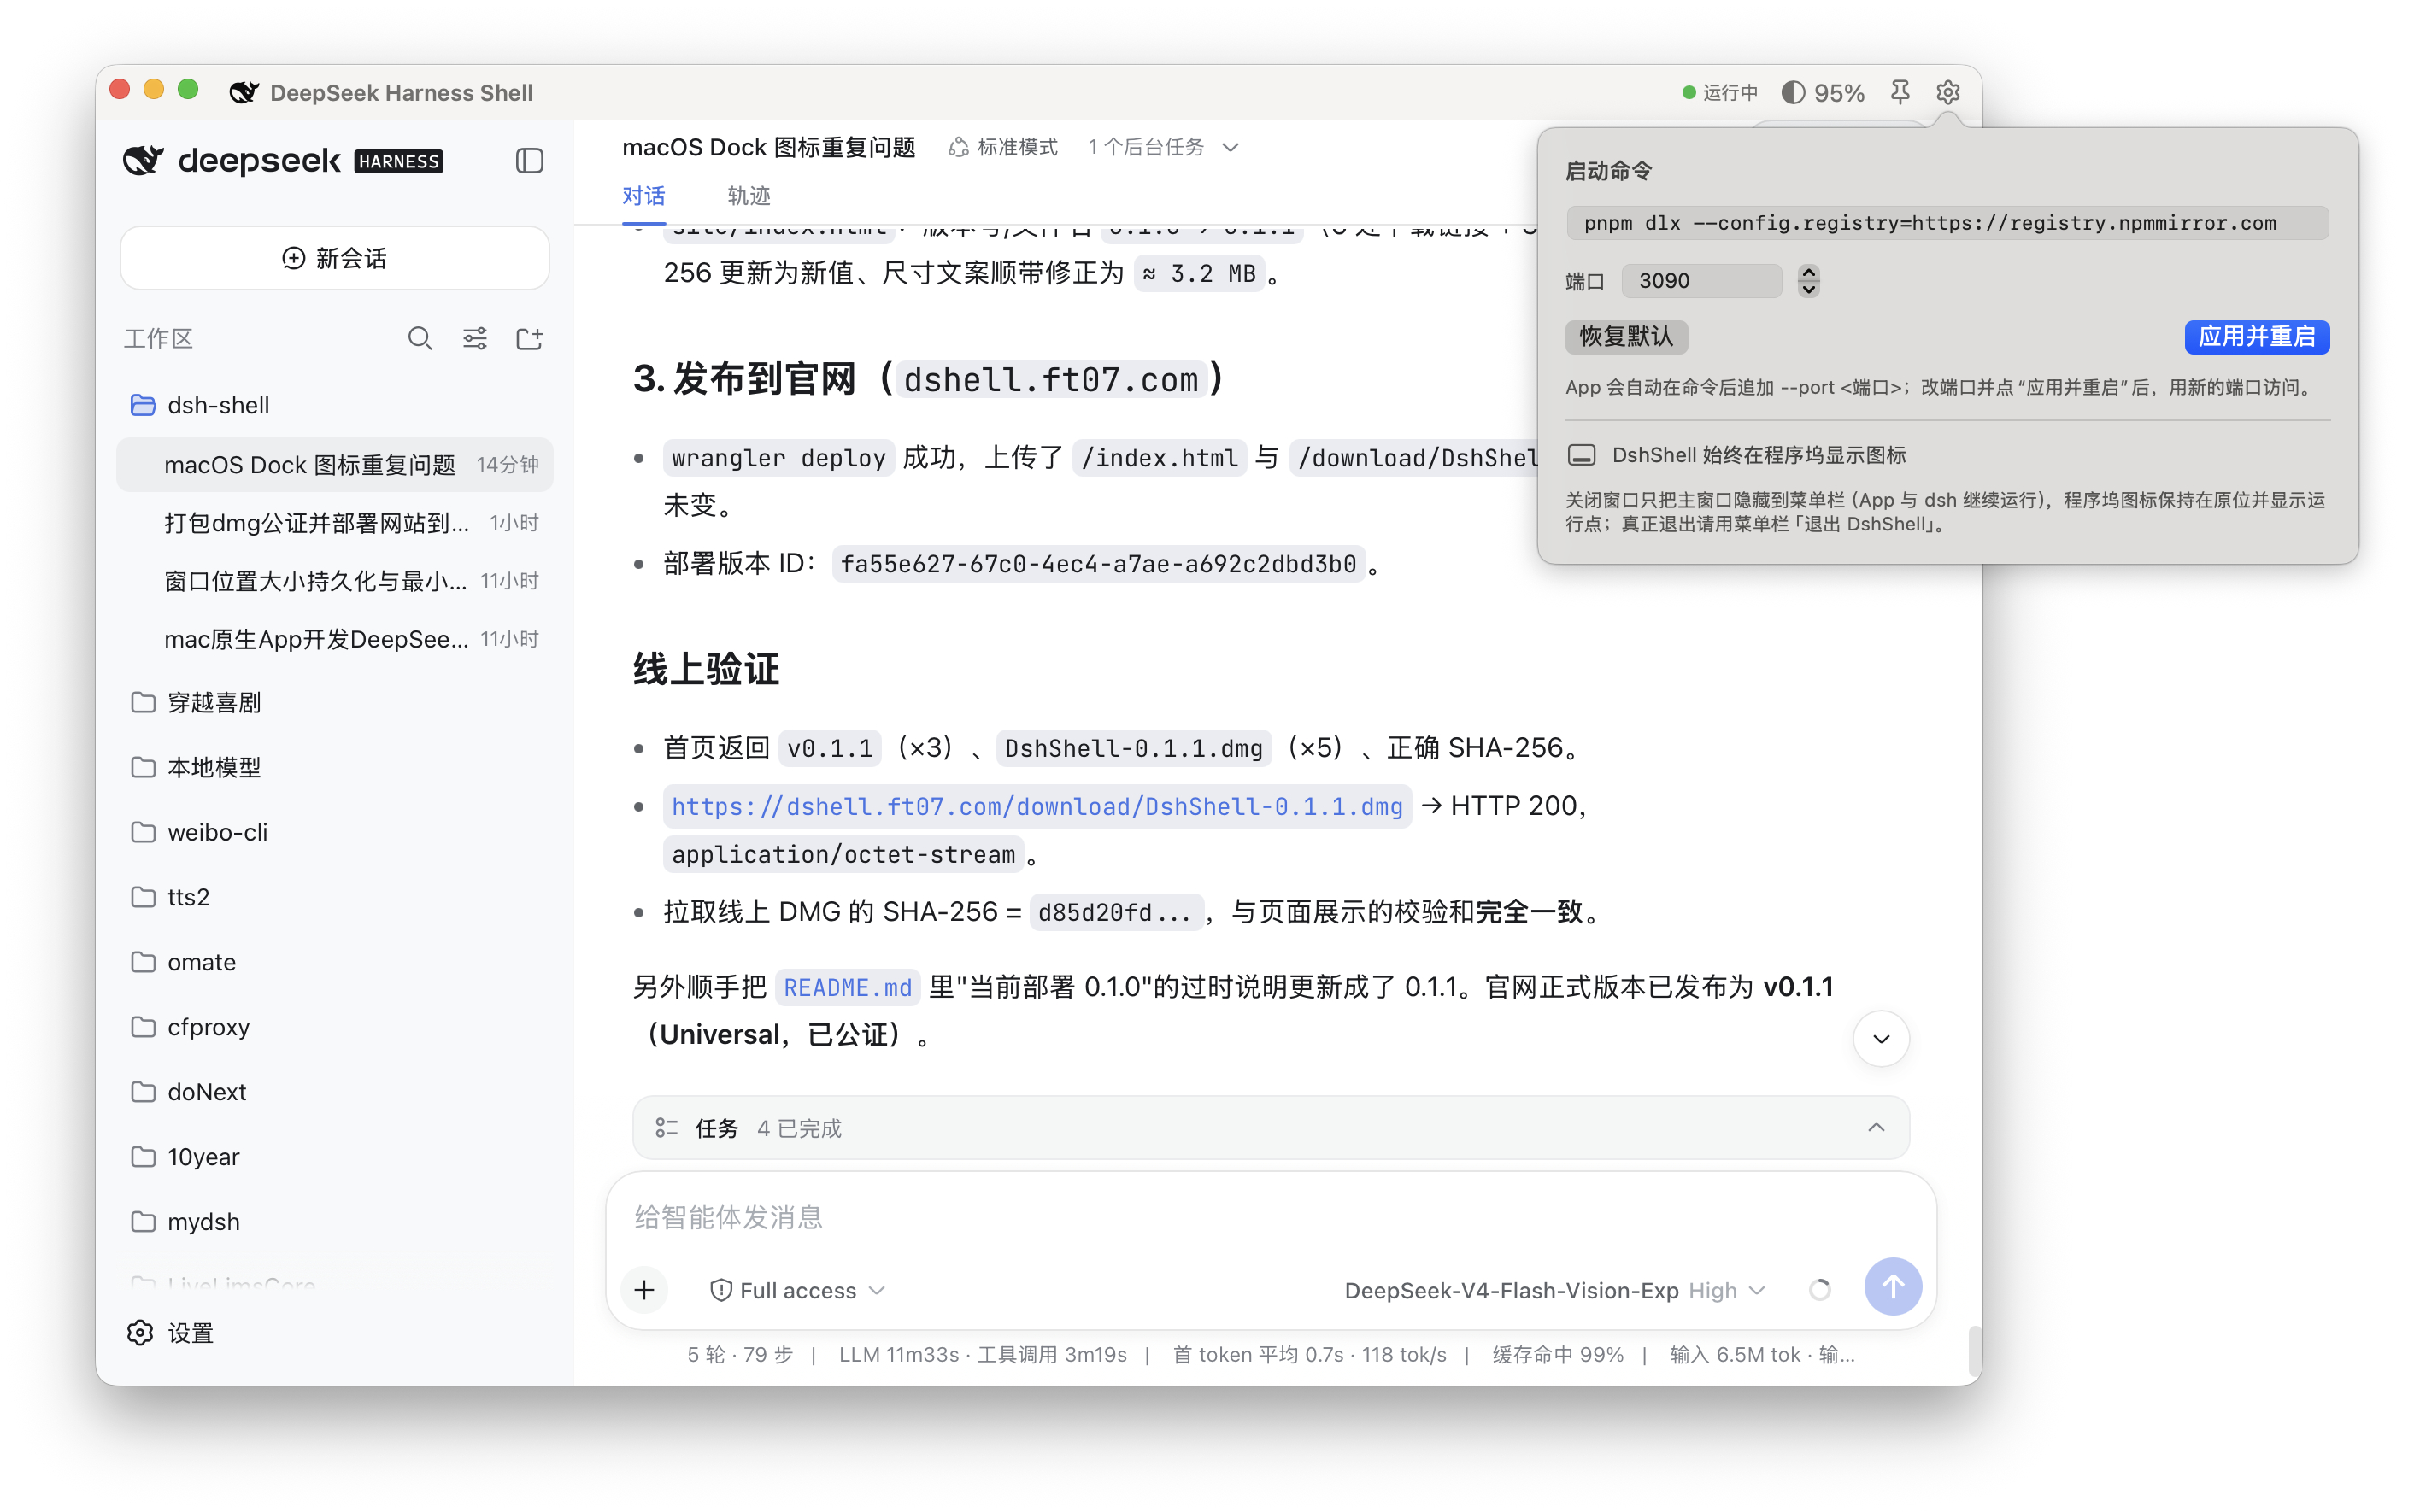
Task: Click the 5 轮 · 79 步 status entry
Action: coord(739,1355)
